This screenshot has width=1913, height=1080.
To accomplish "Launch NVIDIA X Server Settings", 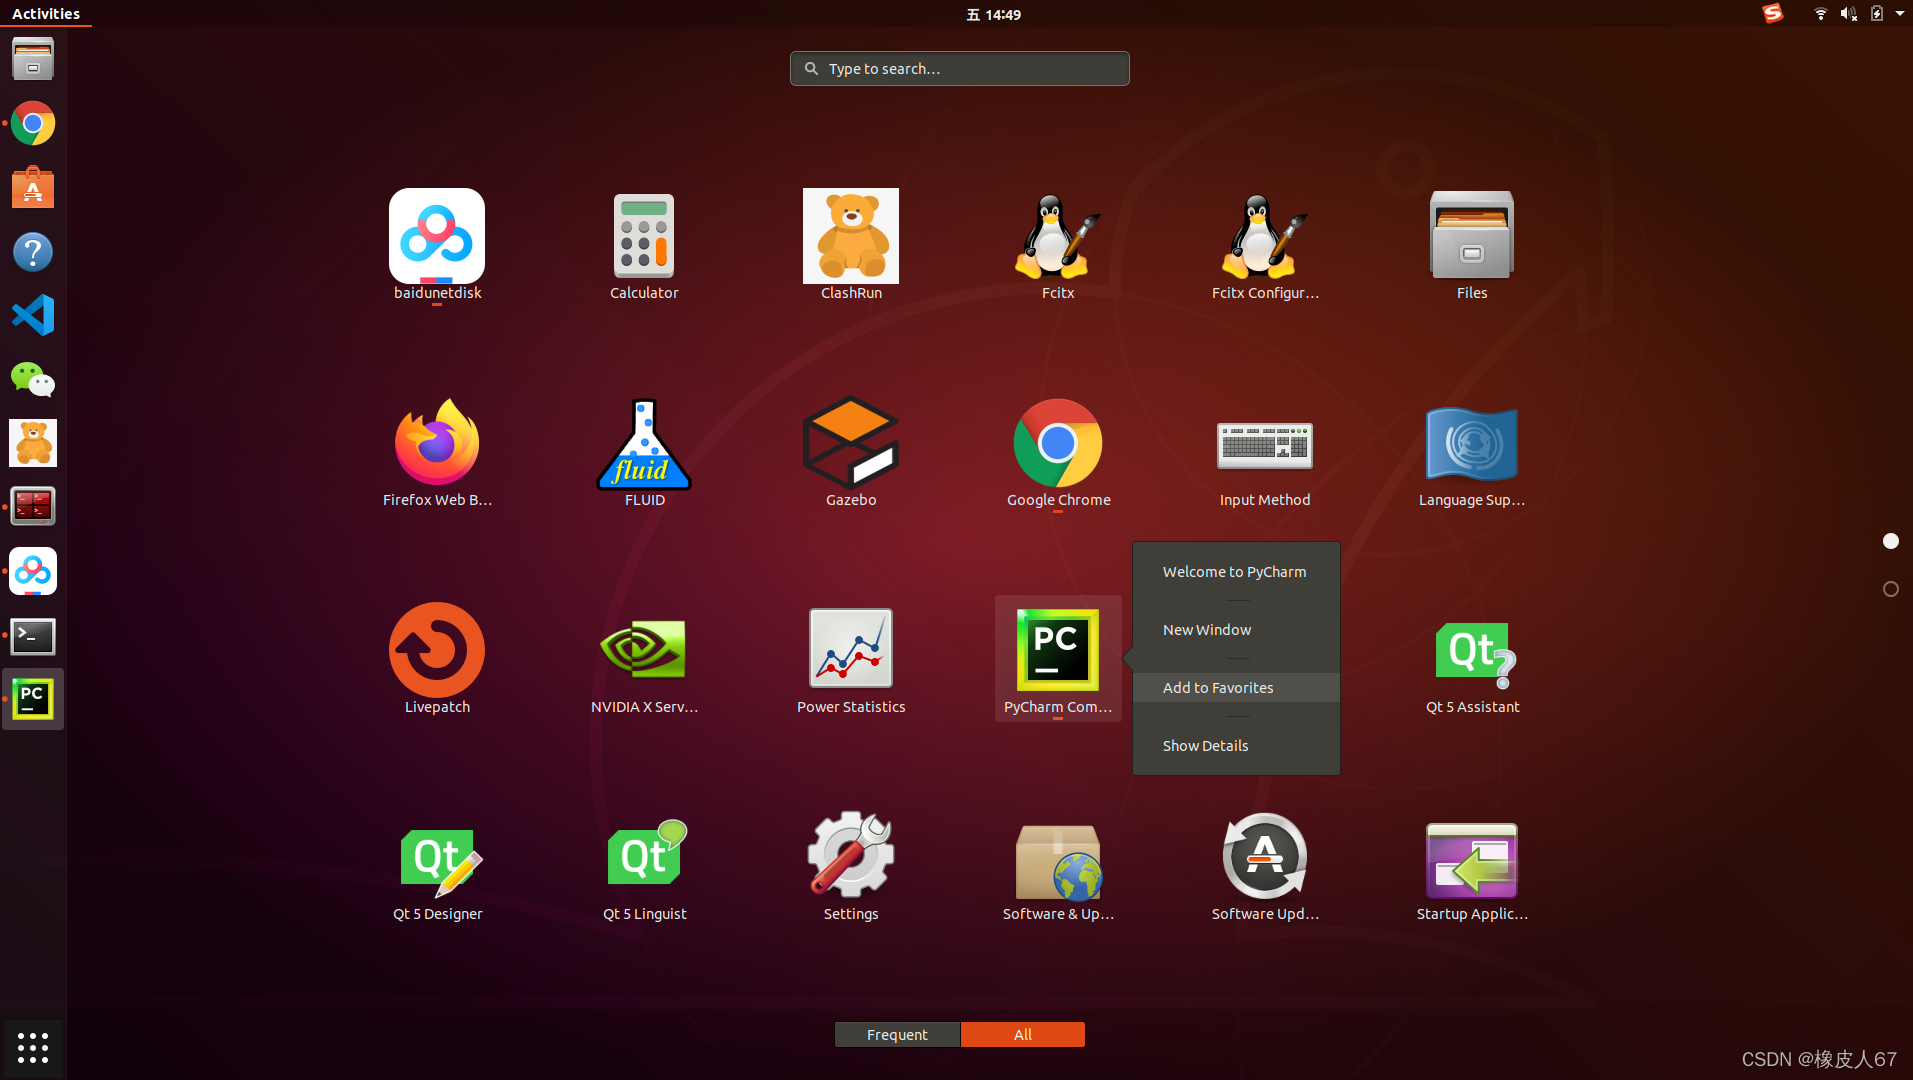I will (644, 660).
